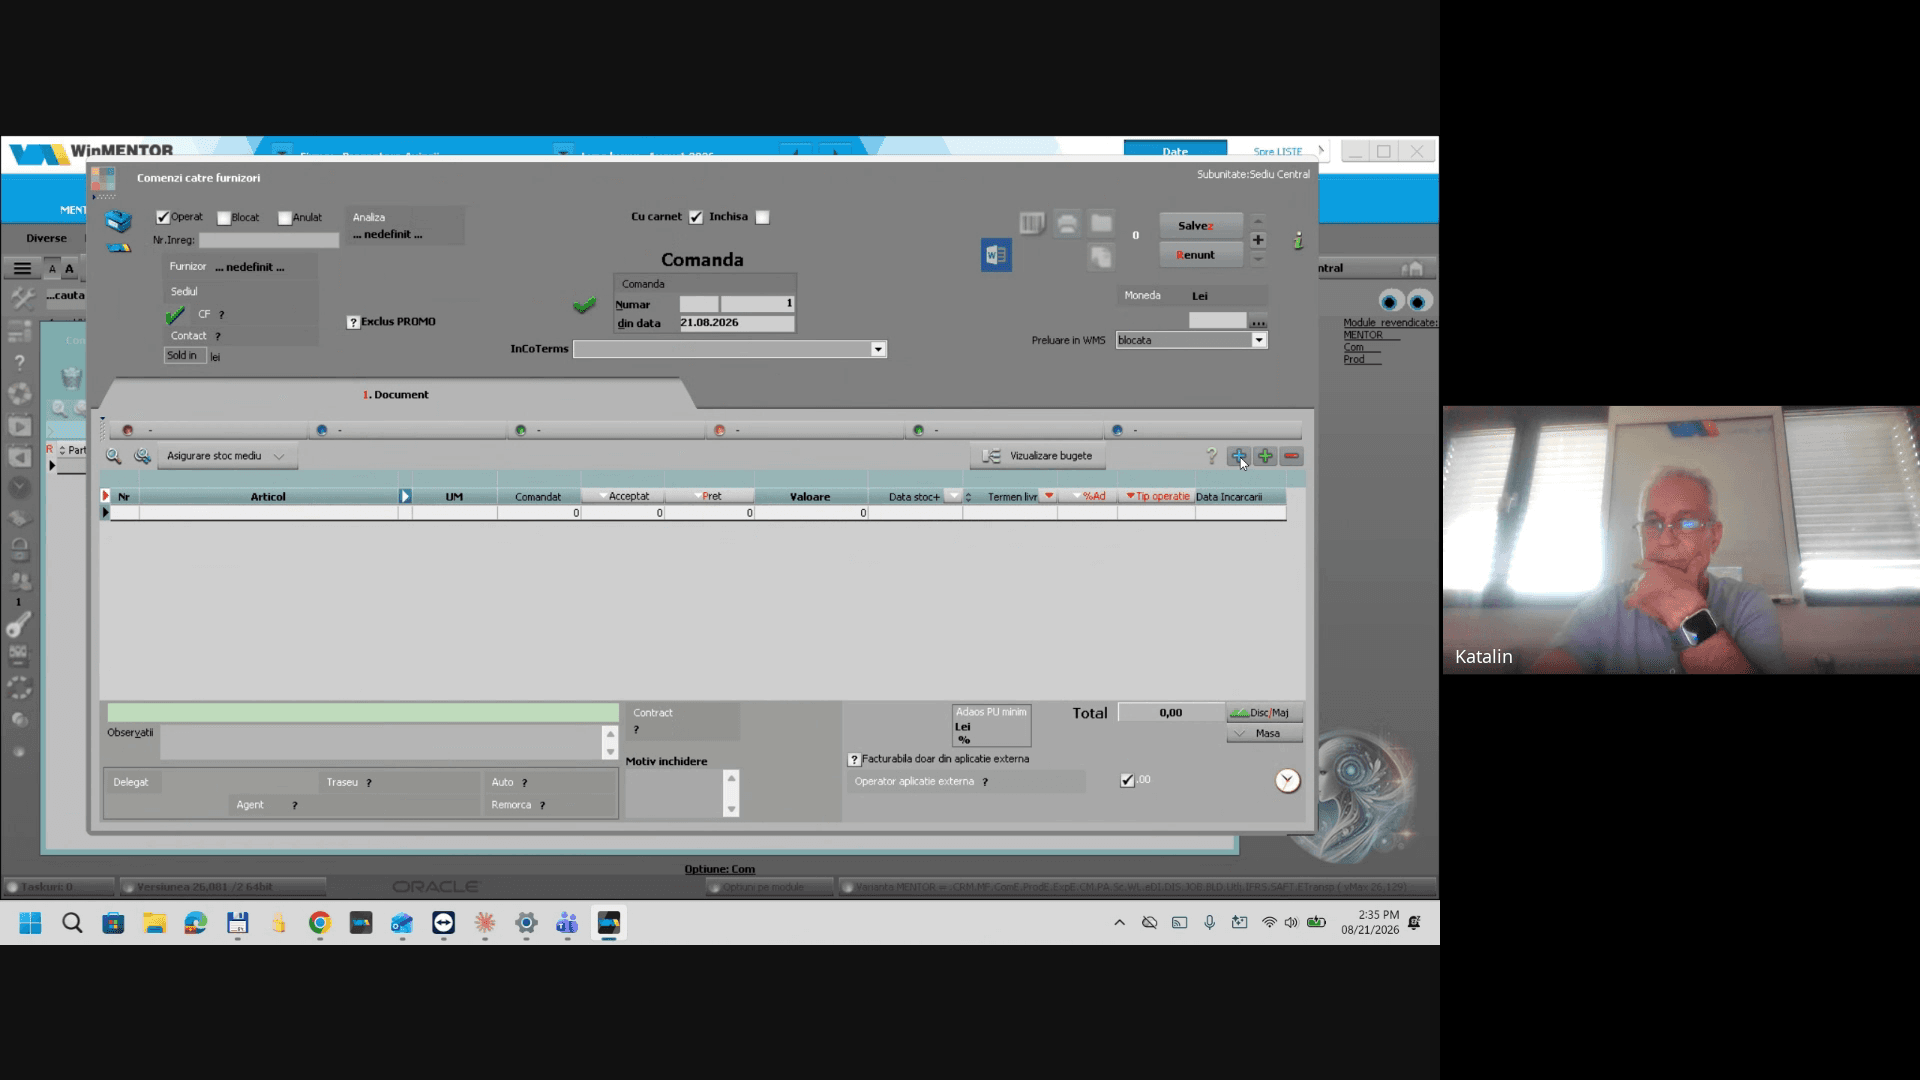The image size is (1920, 1080).
Task: Expand the InCoTerms dropdown
Action: pos(878,349)
